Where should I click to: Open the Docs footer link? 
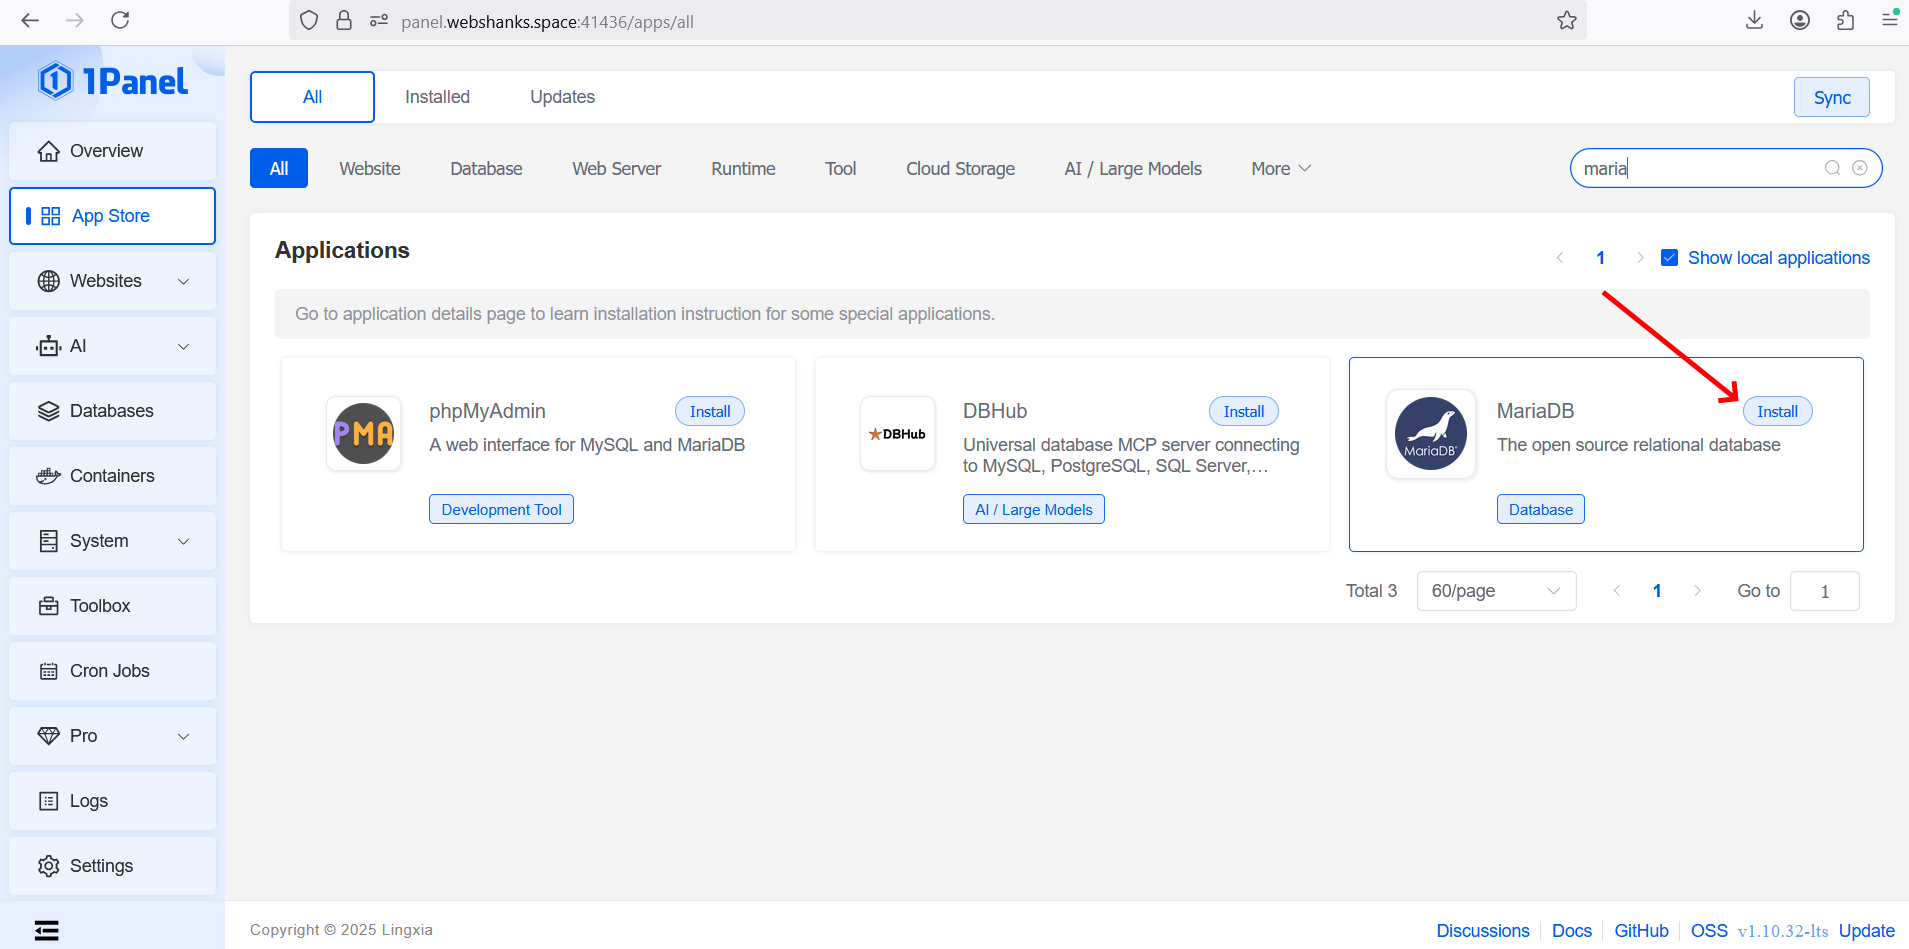(x=1572, y=931)
